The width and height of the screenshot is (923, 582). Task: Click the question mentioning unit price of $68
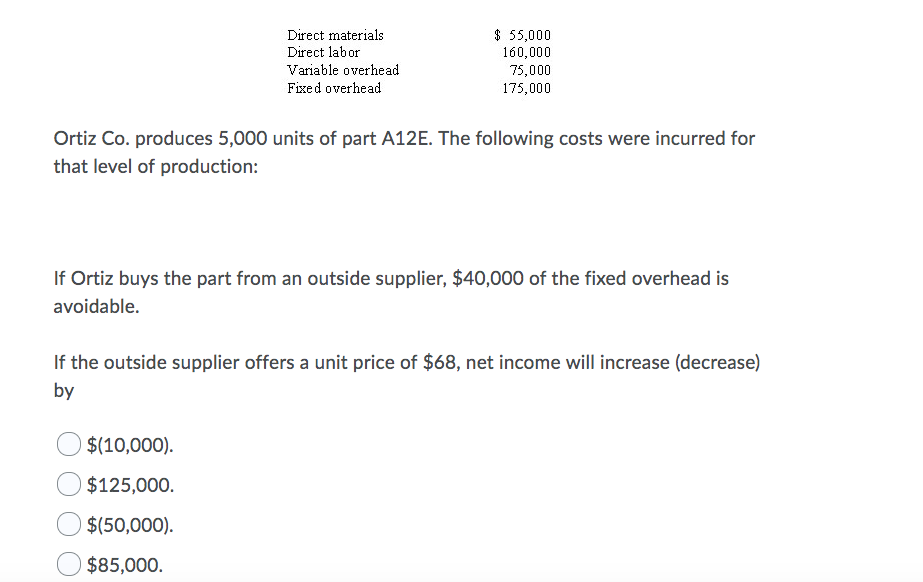(x=407, y=377)
